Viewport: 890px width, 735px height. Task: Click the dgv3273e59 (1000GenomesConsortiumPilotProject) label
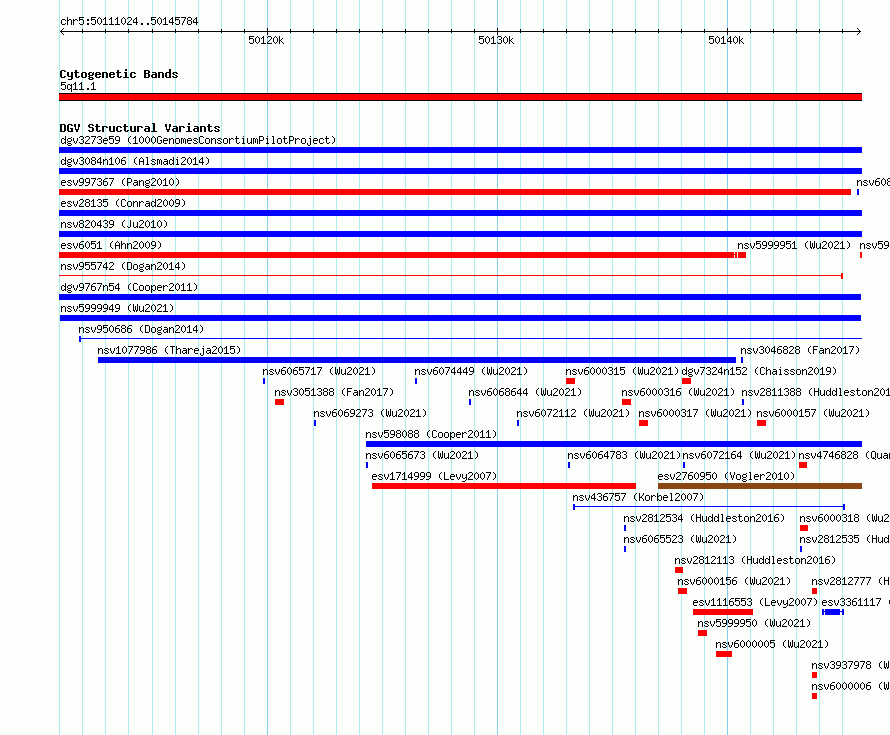[198, 140]
